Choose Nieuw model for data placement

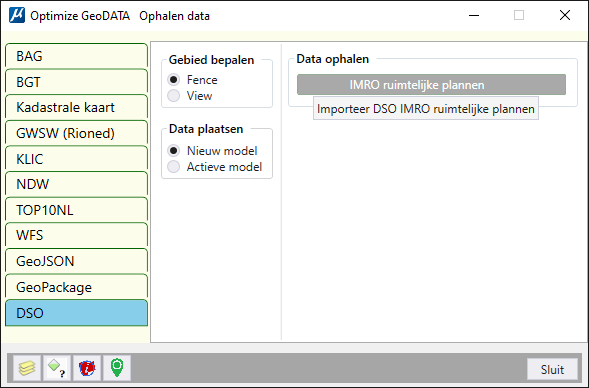tap(174, 151)
